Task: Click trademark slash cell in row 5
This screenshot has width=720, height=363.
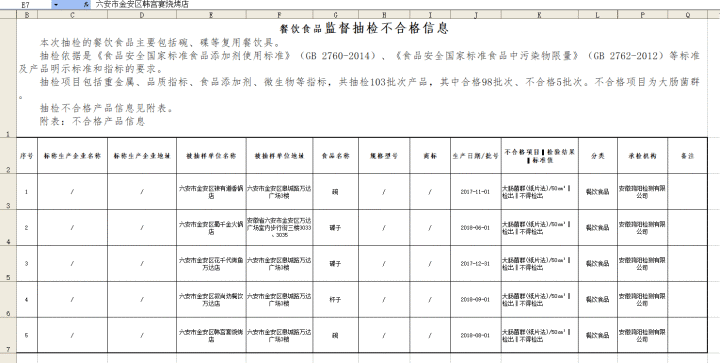Action: click(x=430, y=263)
